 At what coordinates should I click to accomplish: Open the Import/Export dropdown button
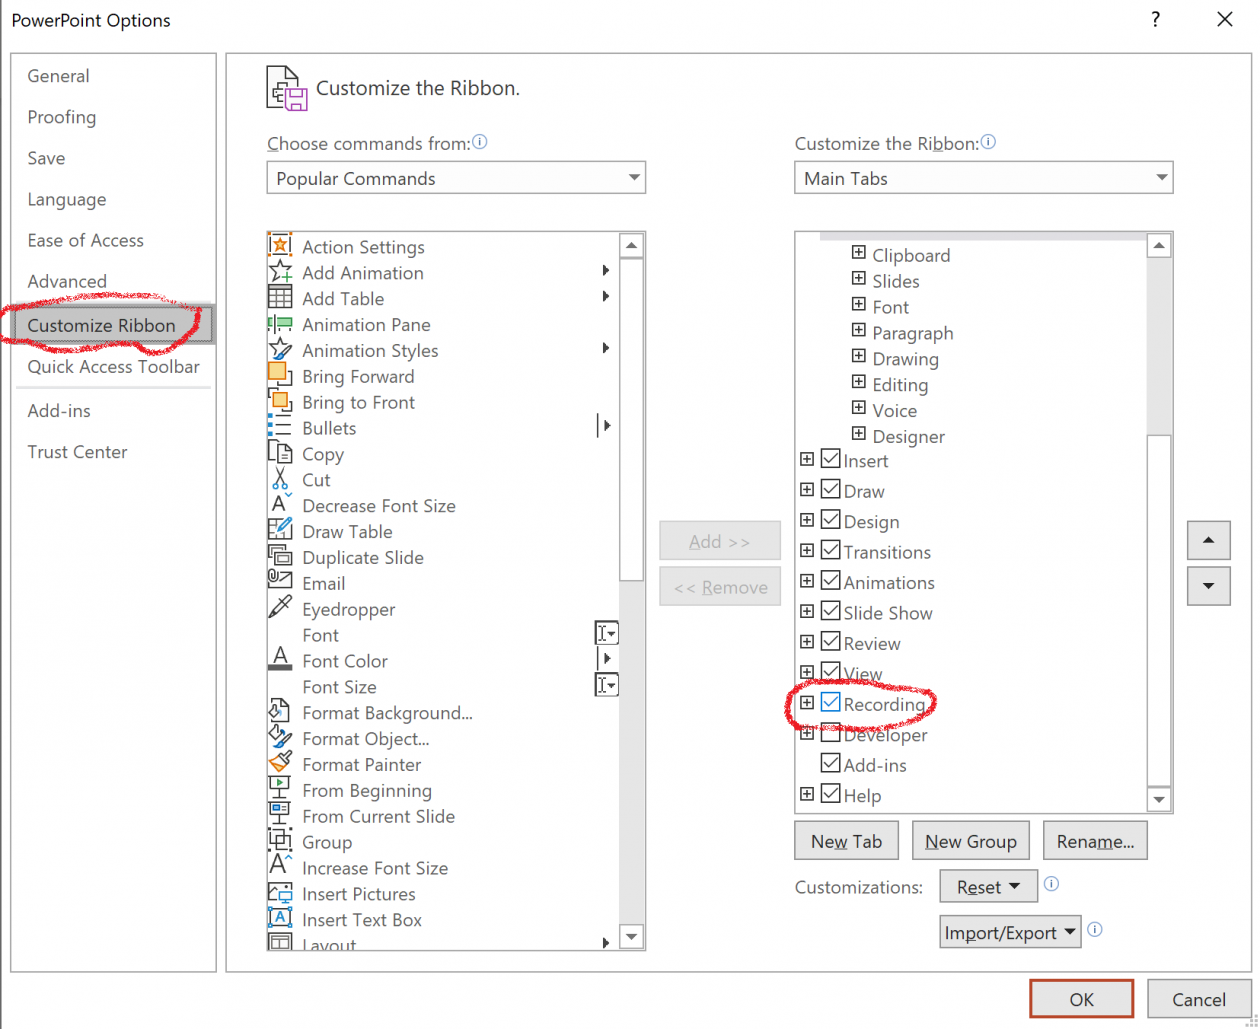pyautogui.click(x=1011, y=932)
